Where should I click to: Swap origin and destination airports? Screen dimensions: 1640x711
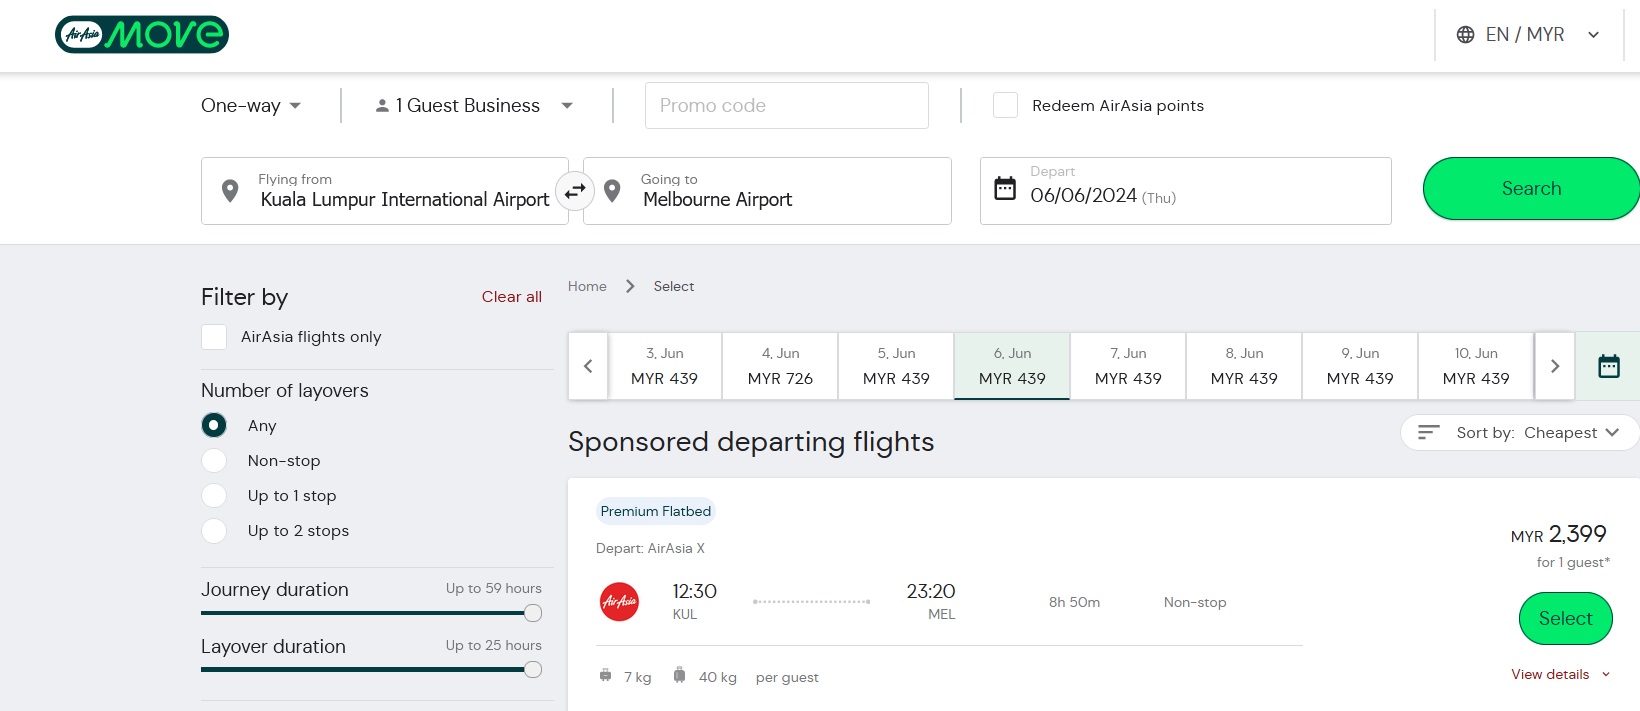[575, 190]
